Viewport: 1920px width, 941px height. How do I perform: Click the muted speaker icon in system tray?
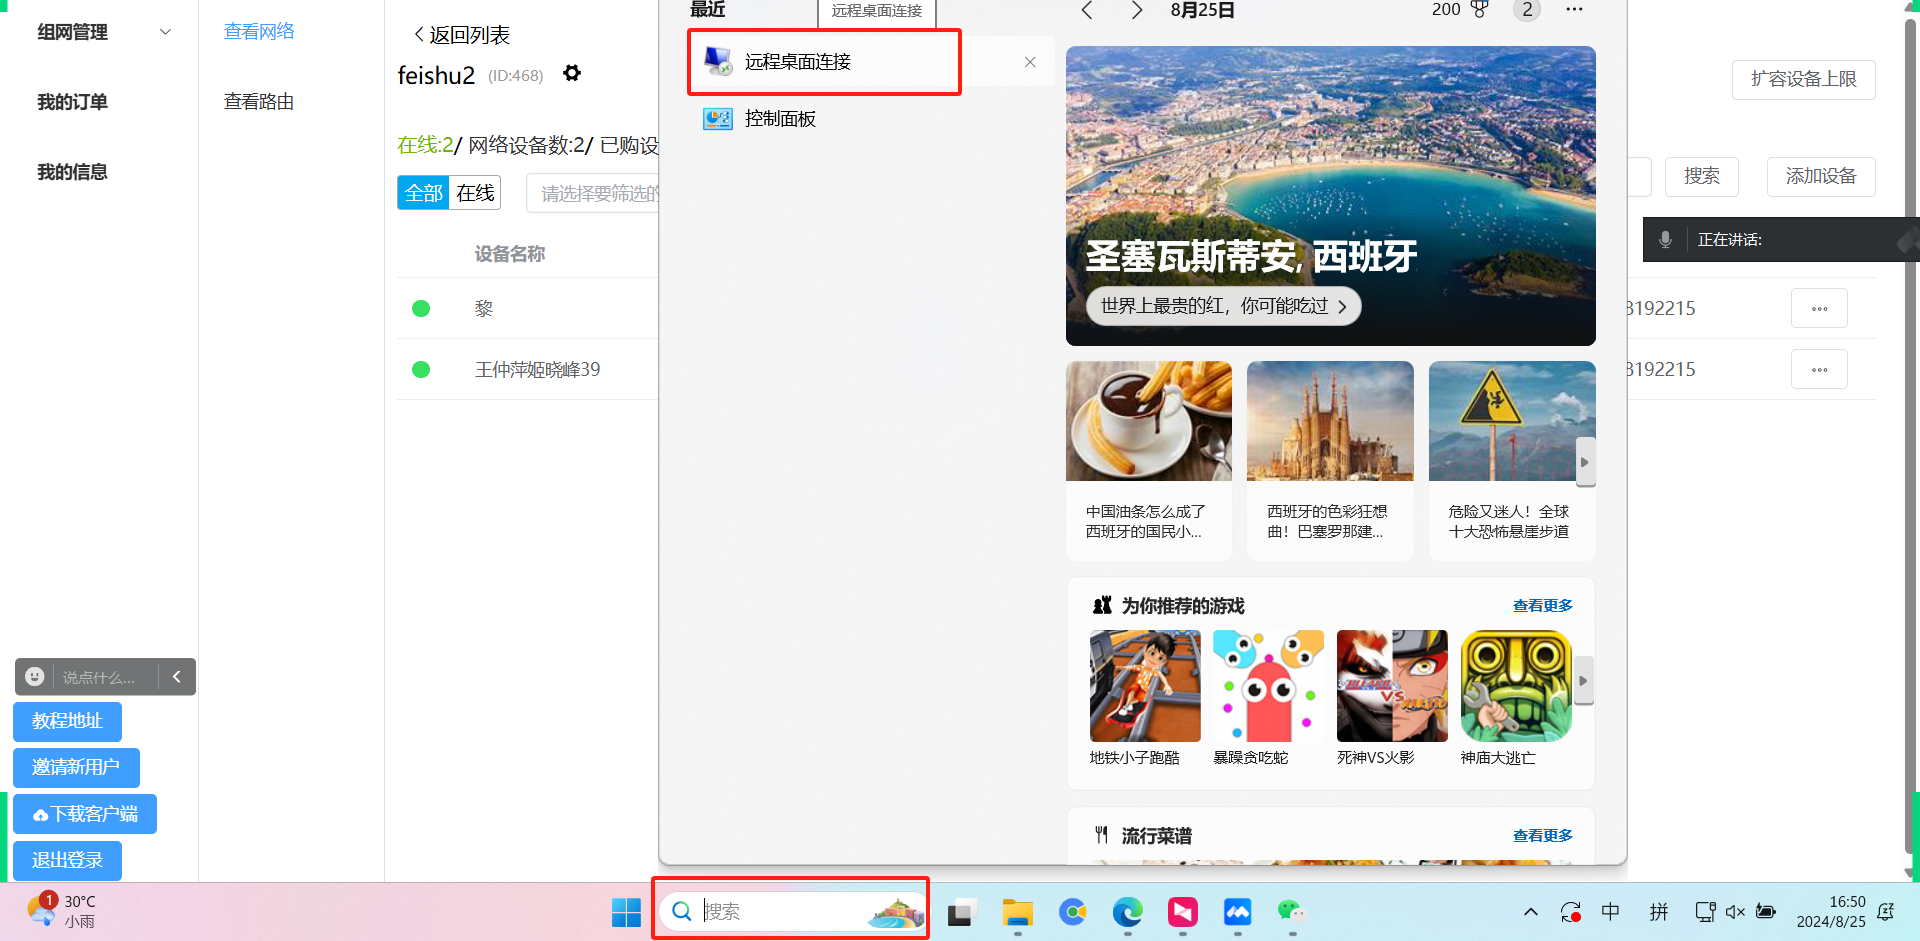(x=1735, y=912)
